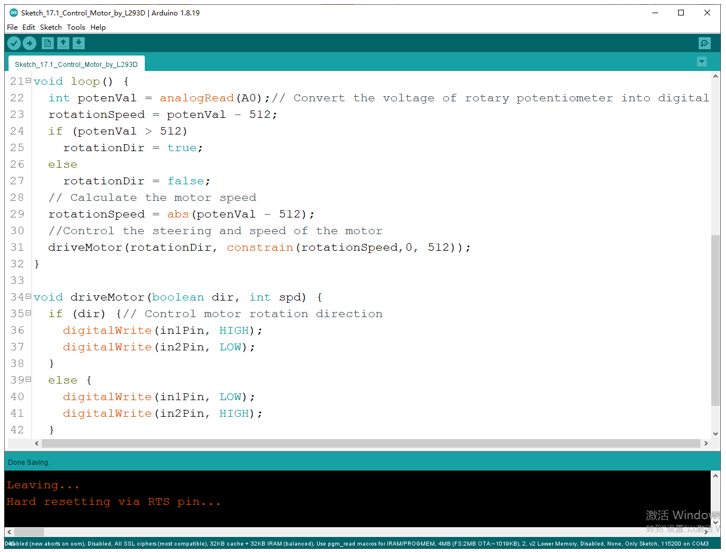
Task: Open the Serial Monitor icon
Action: point(704,44)
